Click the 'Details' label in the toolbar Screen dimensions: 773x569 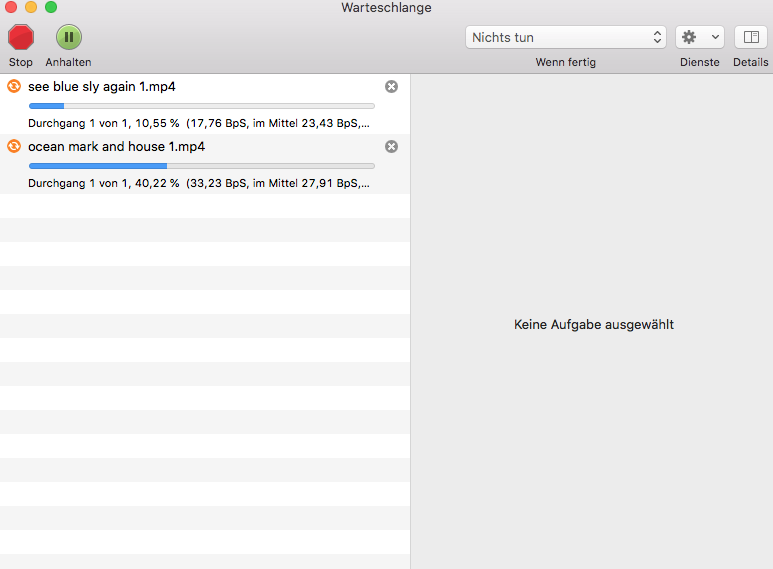(750, 62)
